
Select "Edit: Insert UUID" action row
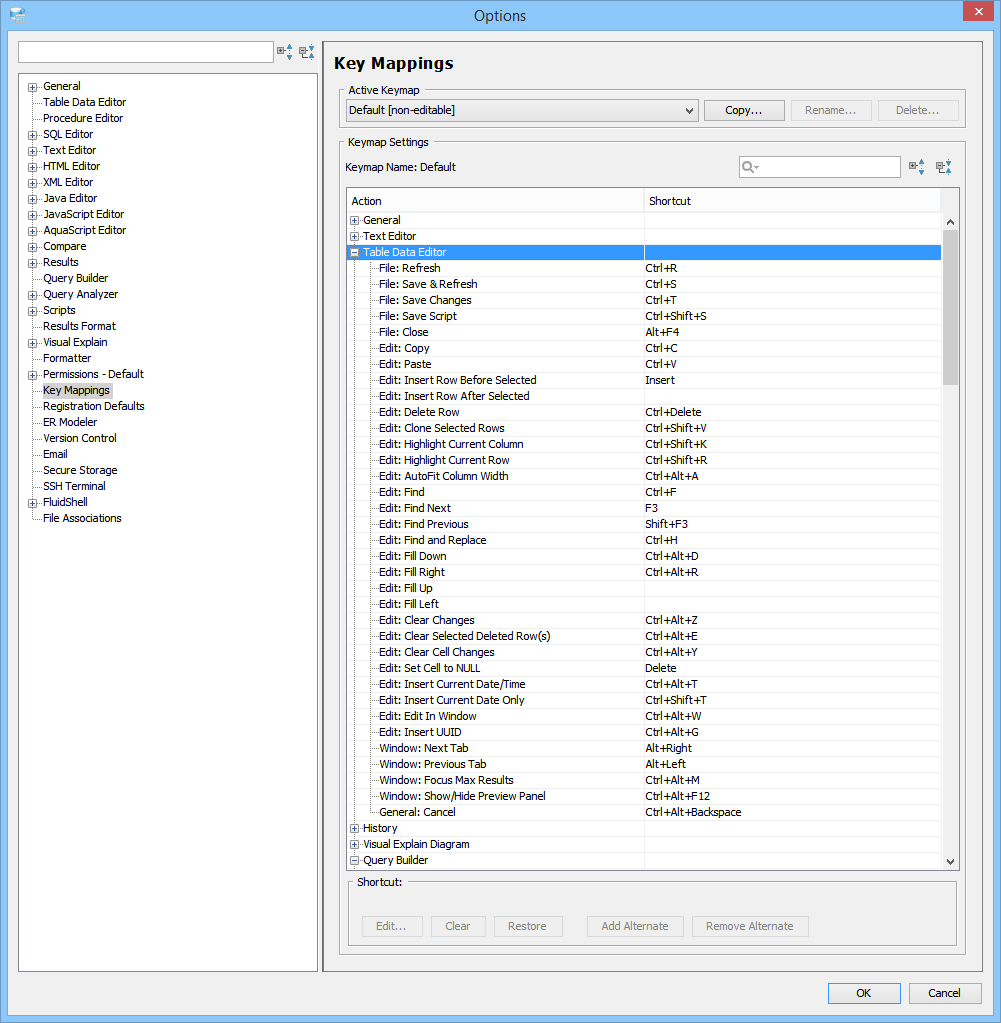click(x=644, y=732)
